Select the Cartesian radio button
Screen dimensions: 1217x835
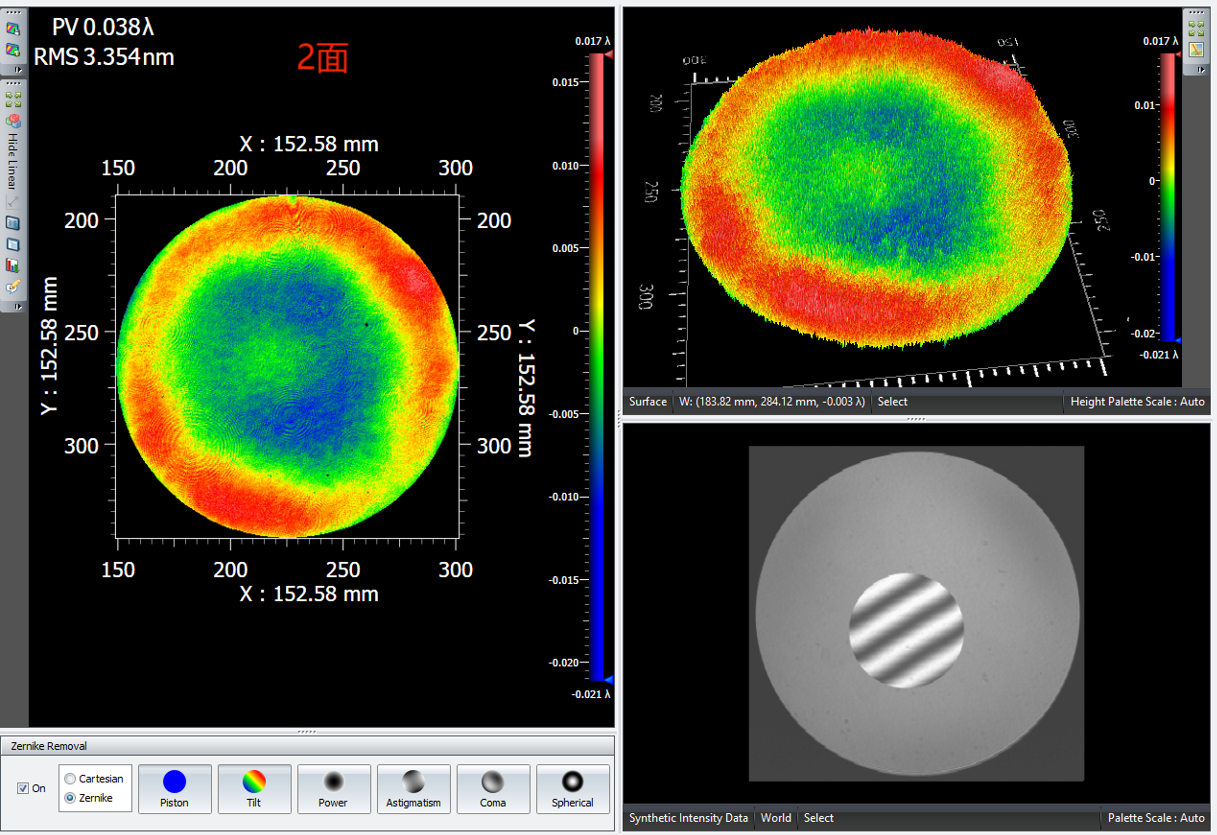(70, 779)
